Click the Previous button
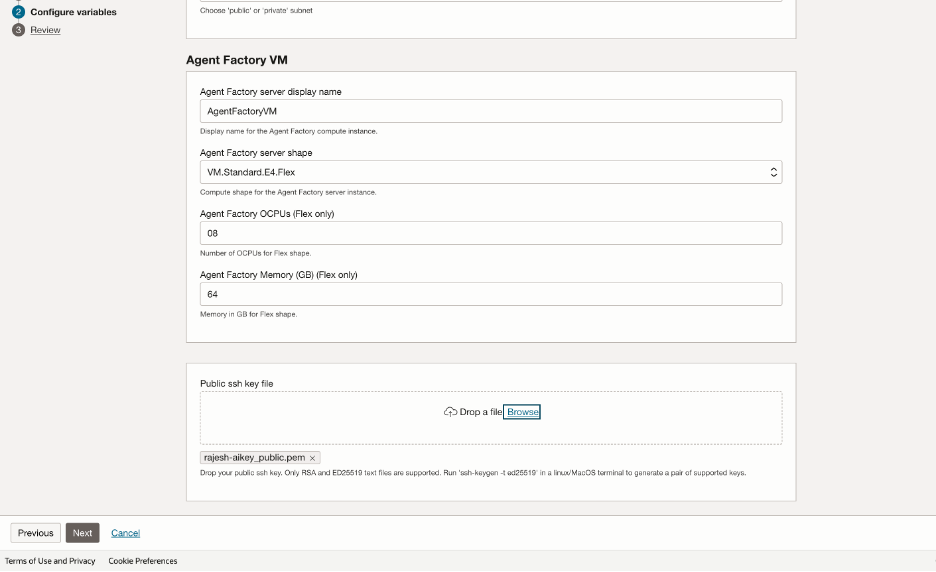This screenshot has width=936, height=572. (x=35, y=533)
